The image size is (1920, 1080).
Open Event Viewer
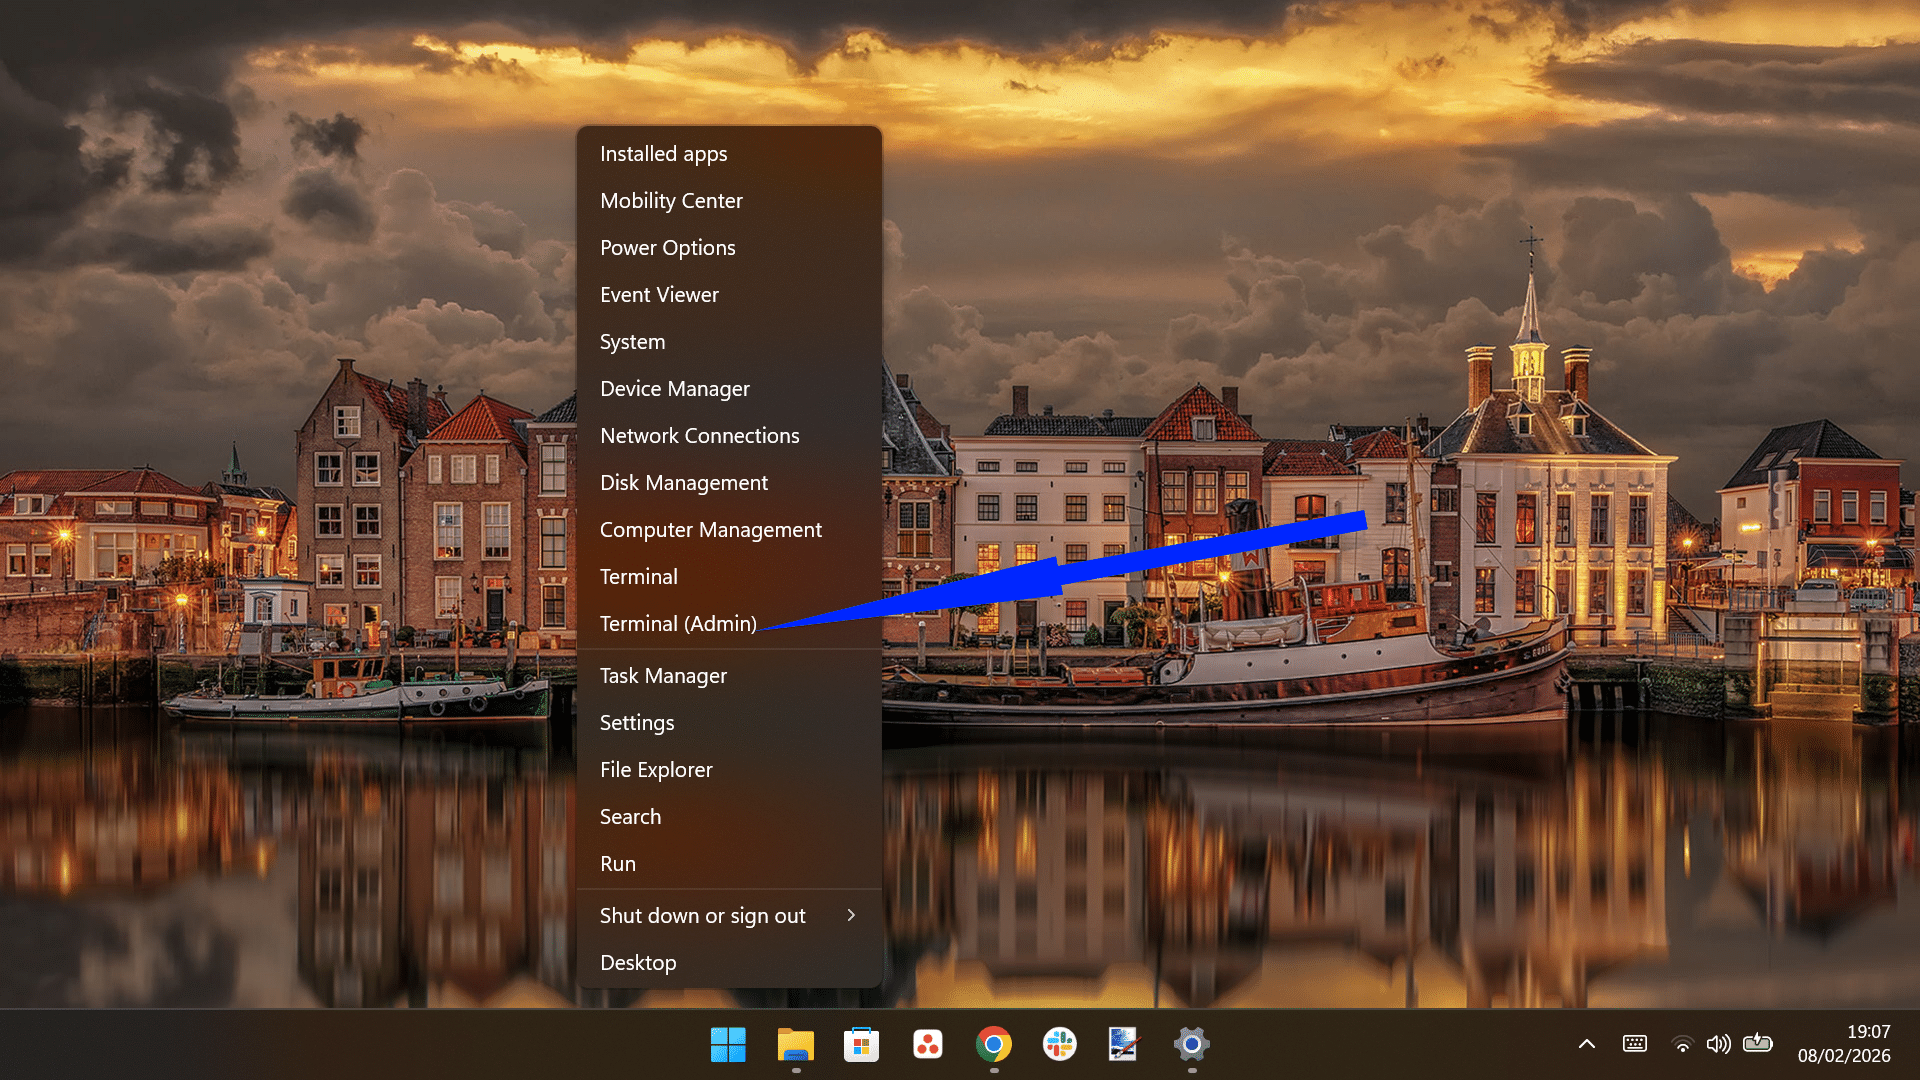pyautogui.click(x=659, y=294)
